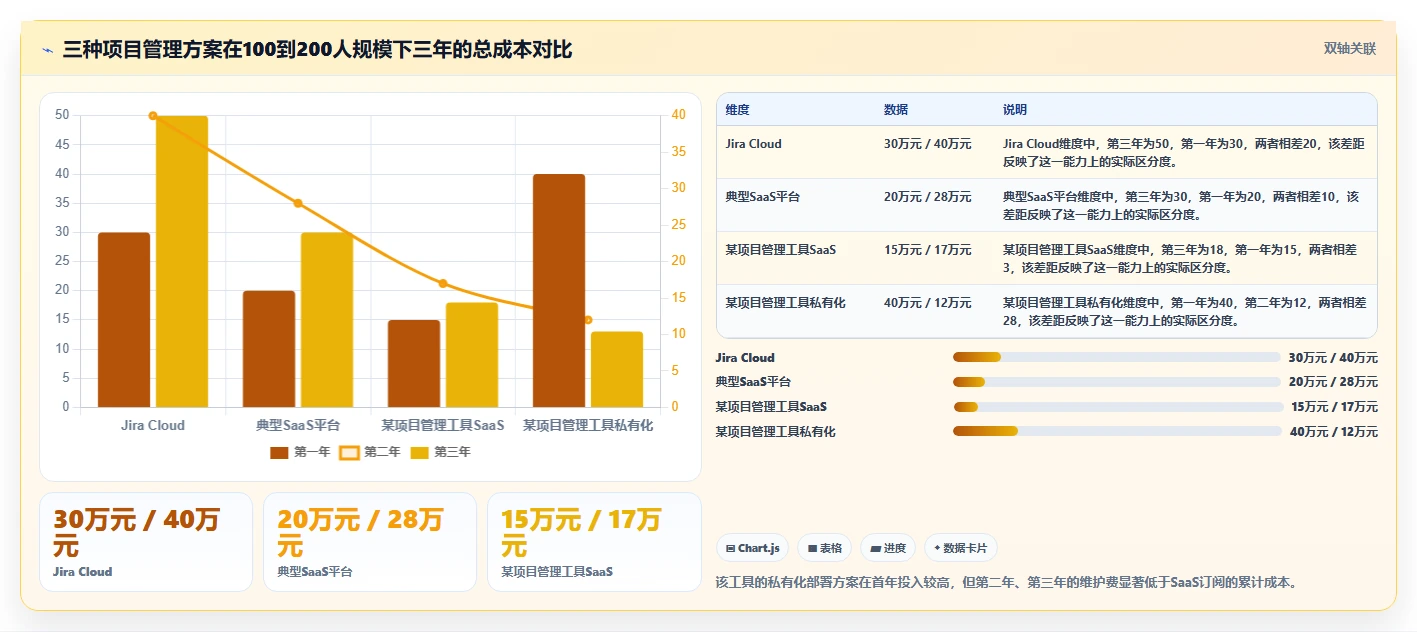The height and width of the screenshot is (632, 1417).
Task: Open the 某项目管理工具SaaS data card
Action: [x=594, y=542]
